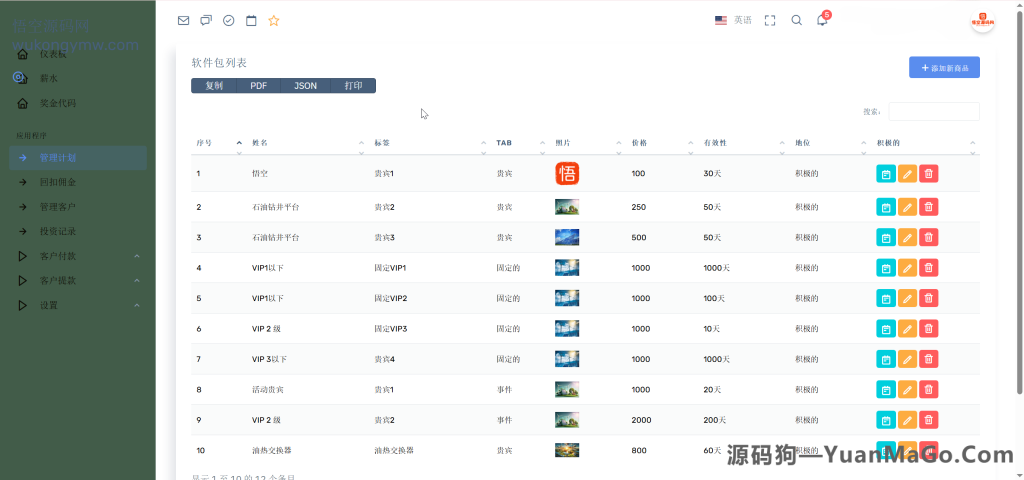This screenshot has width=1024, height=480.
Task: Click the 打印 print button
Action: pyautogui.click(x=353, y=86)
